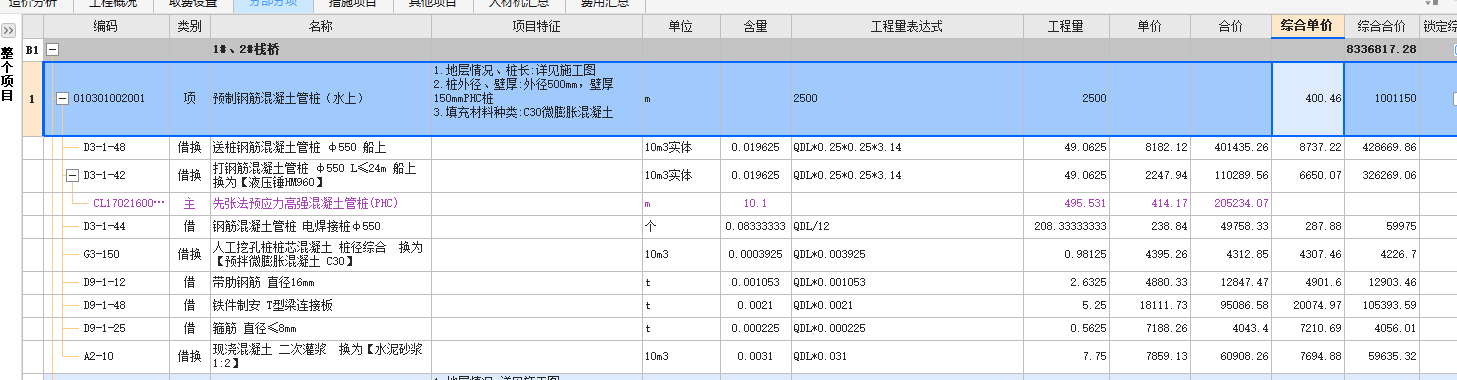The image size is (1457, 380).
Task: Select tree row D3-1-44
Action: coord(106,226)
